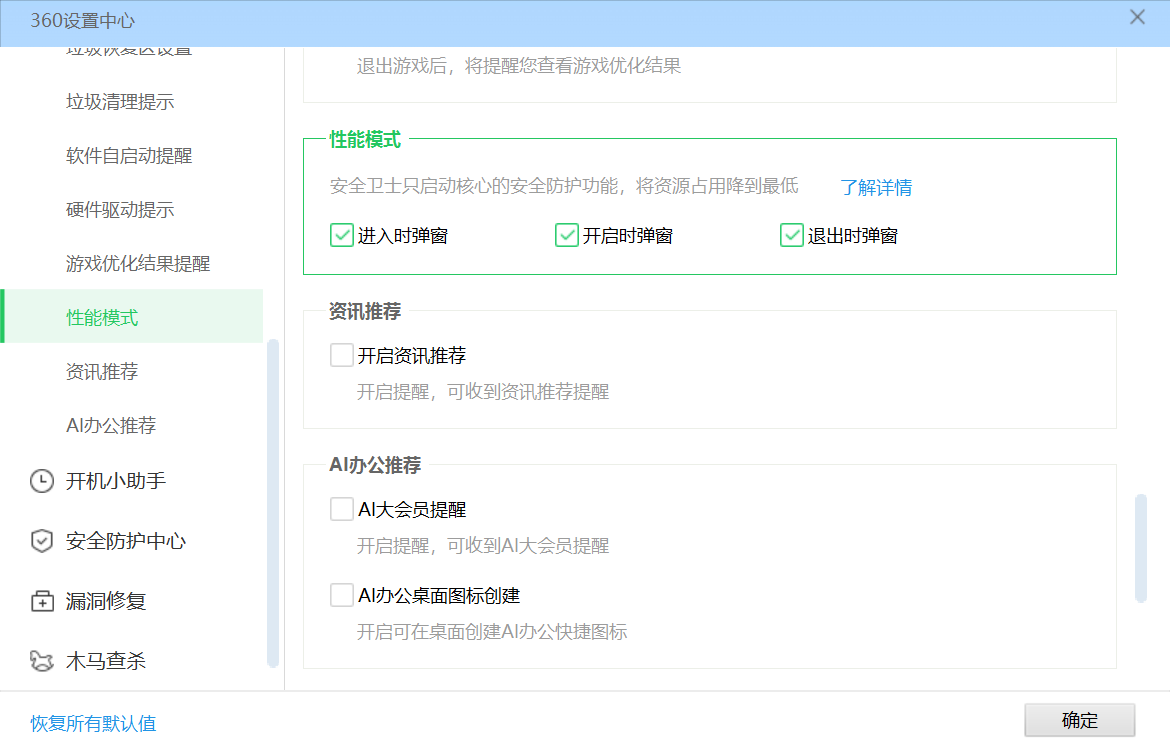Click the horse icon for 木马查杀
1170x750 pixels.
coord(42,661)
